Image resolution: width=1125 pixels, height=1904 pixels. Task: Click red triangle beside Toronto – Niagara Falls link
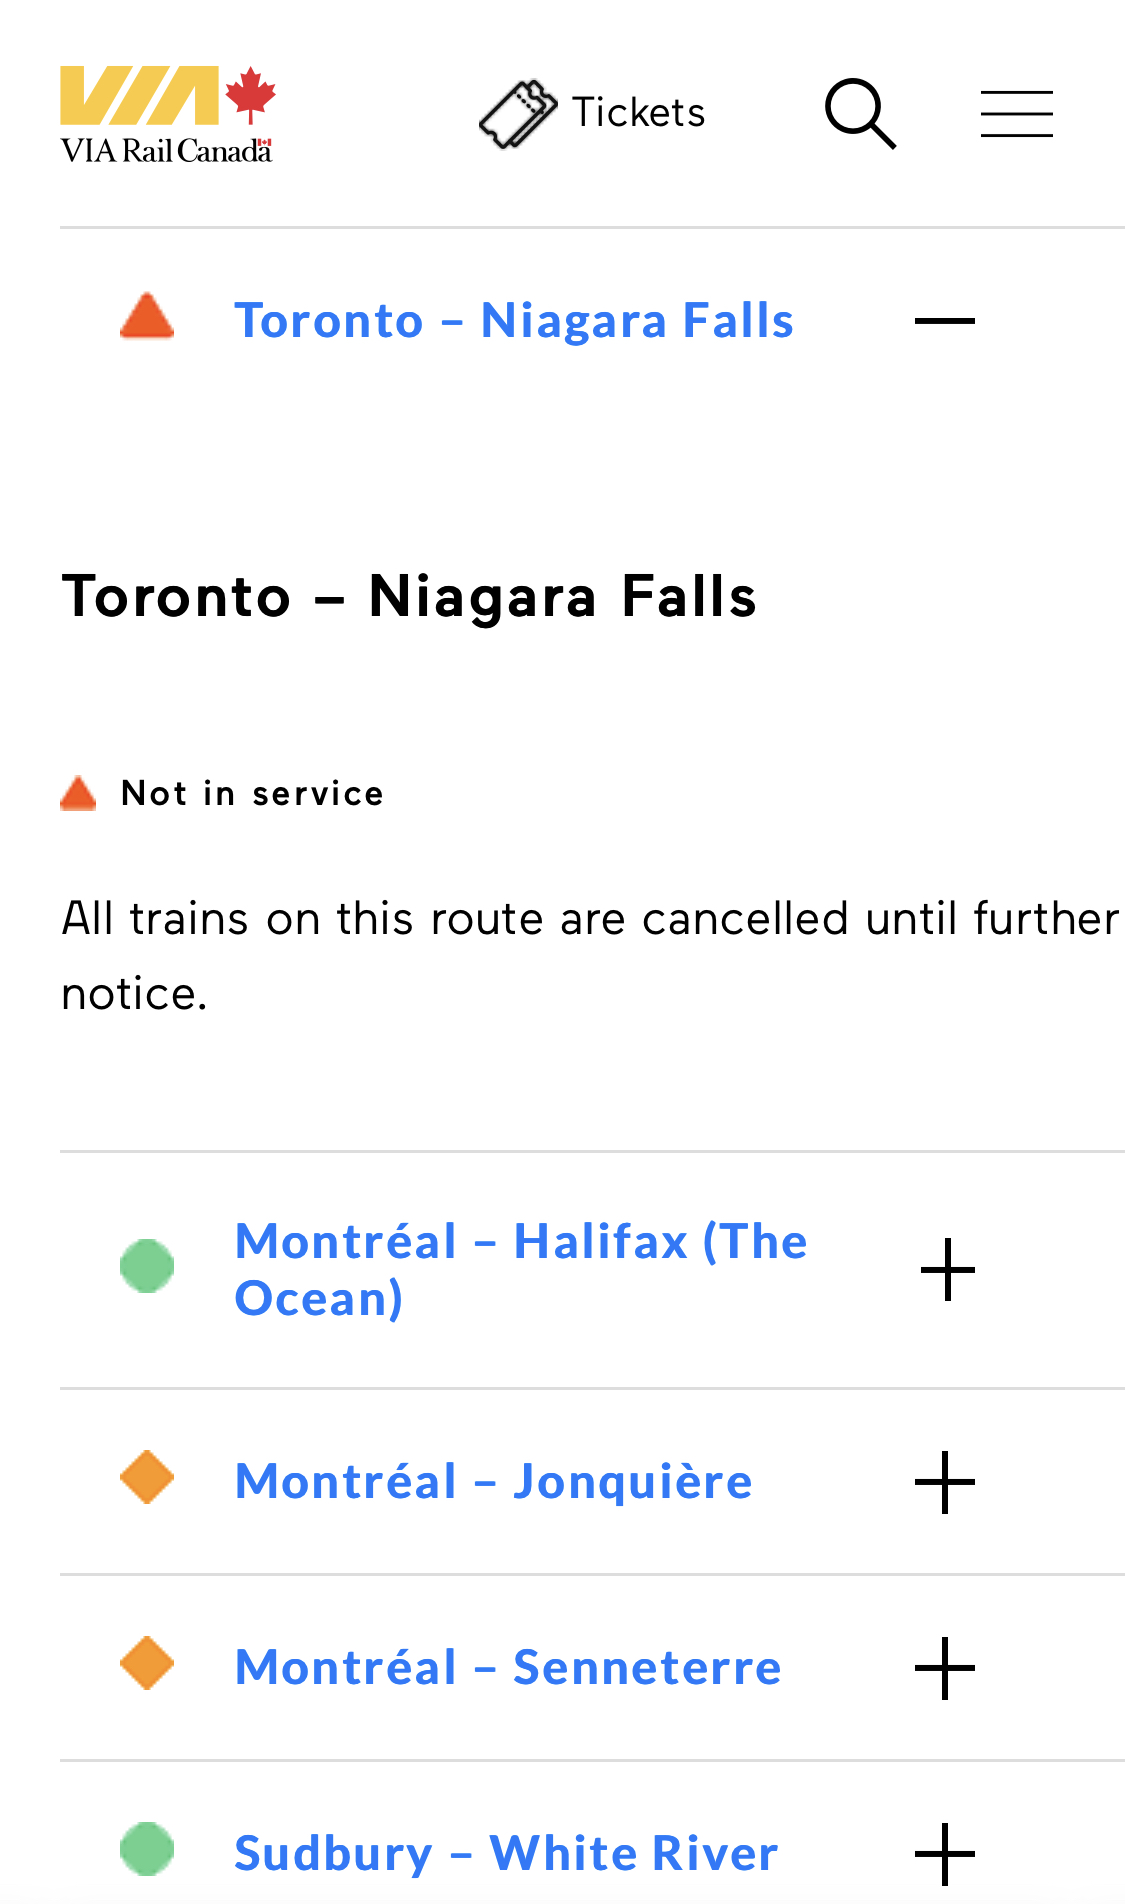[147, 318]
